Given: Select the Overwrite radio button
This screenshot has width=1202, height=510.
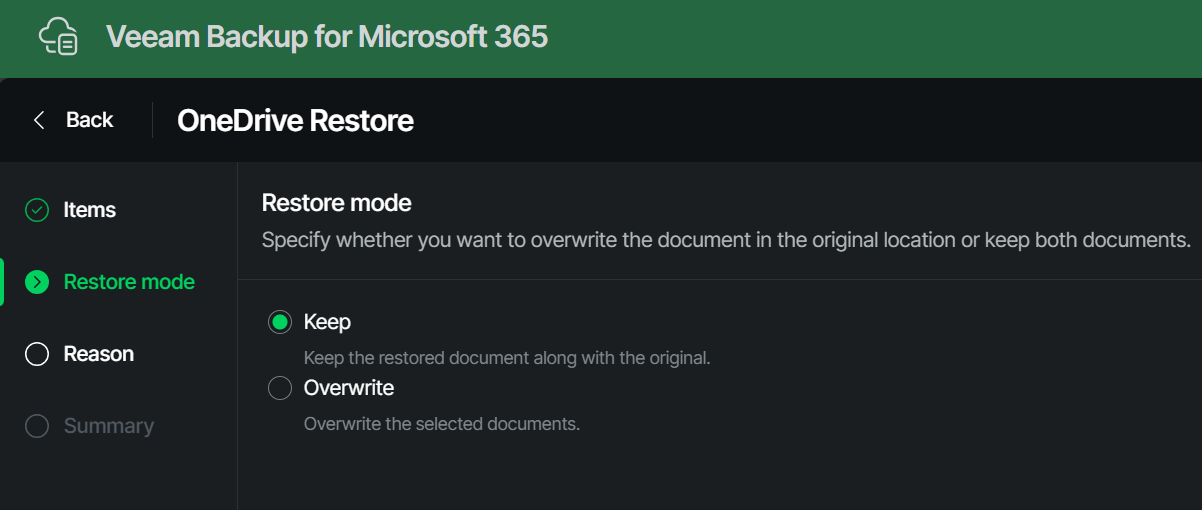Looking at the screenshot, I should 280,388.
